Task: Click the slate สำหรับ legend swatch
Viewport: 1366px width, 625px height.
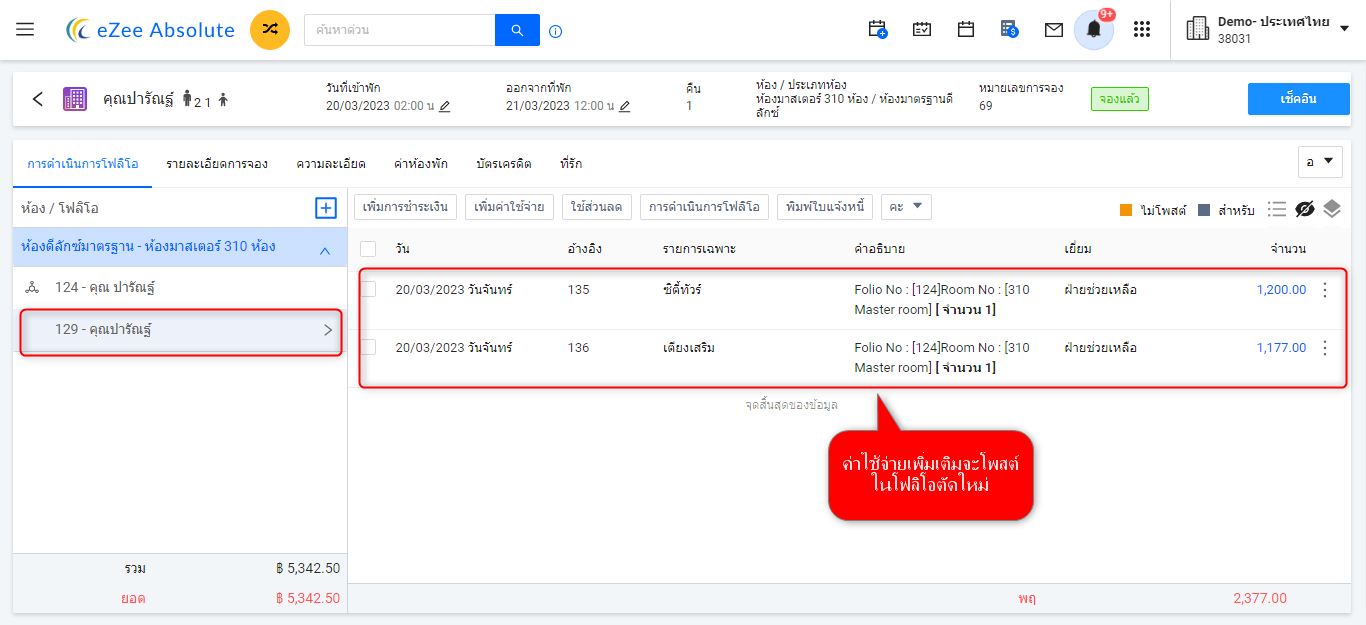Action: (x=1204, y=210)
